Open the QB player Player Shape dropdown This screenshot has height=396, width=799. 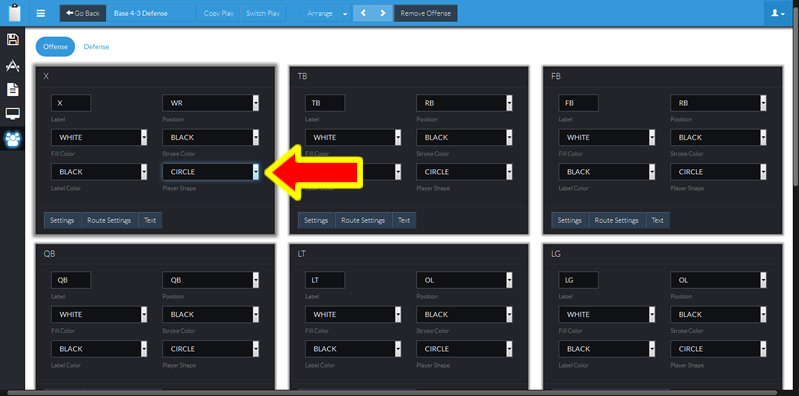pyautogui.click(x=211, y=349)
